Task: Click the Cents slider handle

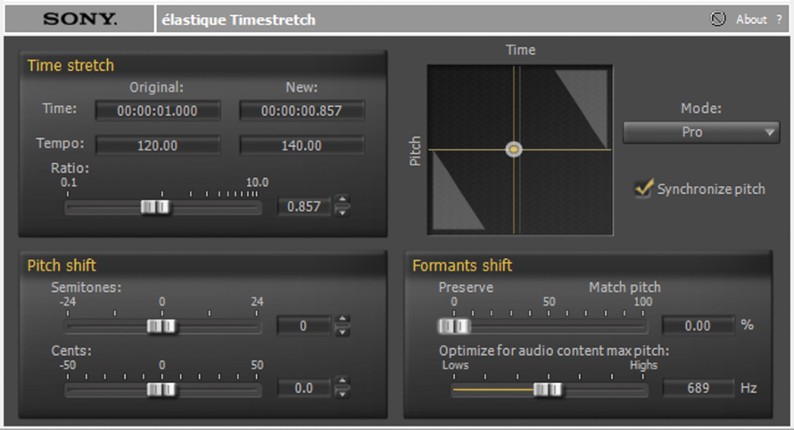Action: (161, 389)
